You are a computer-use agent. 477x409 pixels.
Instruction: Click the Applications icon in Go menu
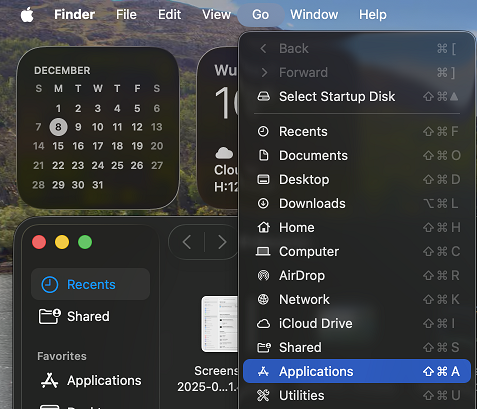[x=263, y=371]
